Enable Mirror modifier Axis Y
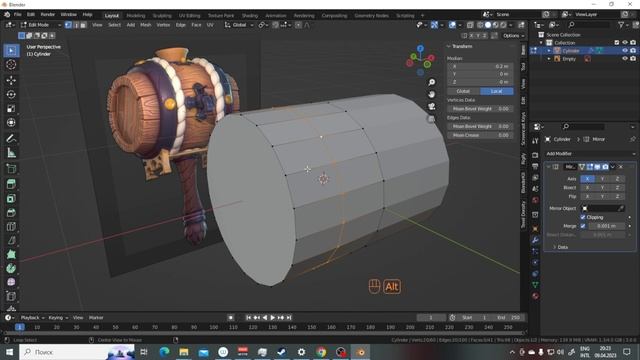 pyautogui.click(x=602, y=179)
